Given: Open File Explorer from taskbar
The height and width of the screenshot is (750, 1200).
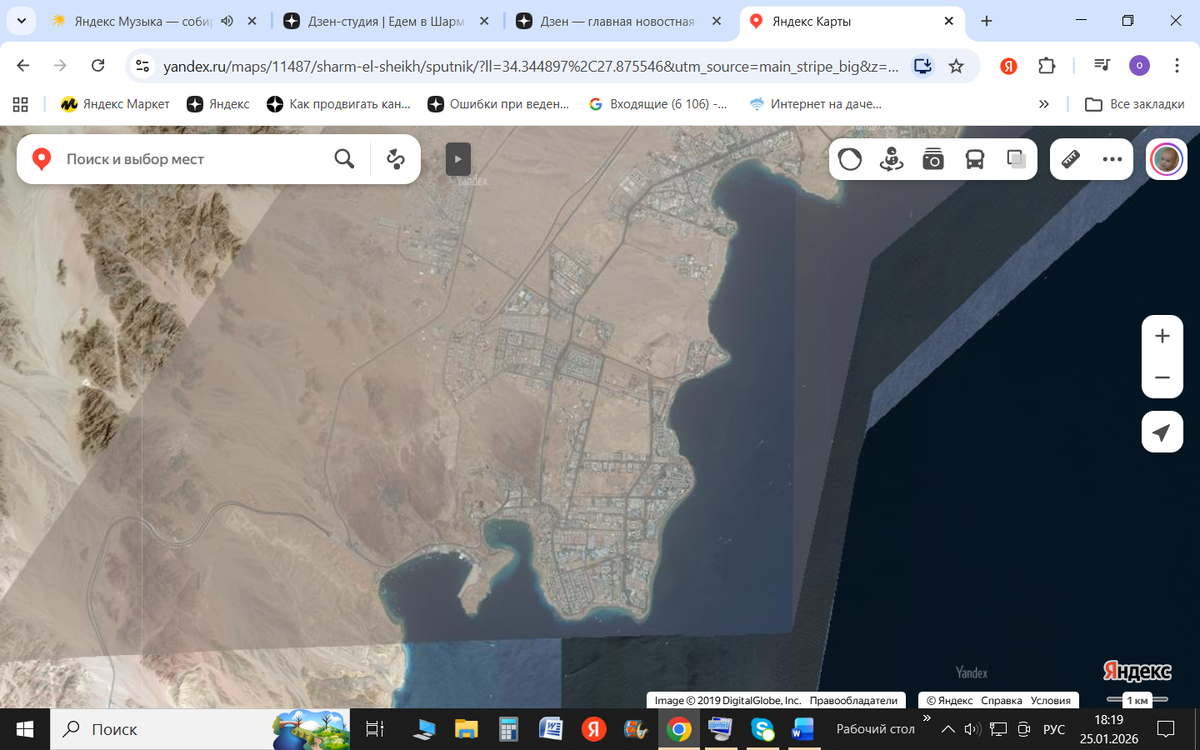Looking at the screenshot, I should (466, 729).
